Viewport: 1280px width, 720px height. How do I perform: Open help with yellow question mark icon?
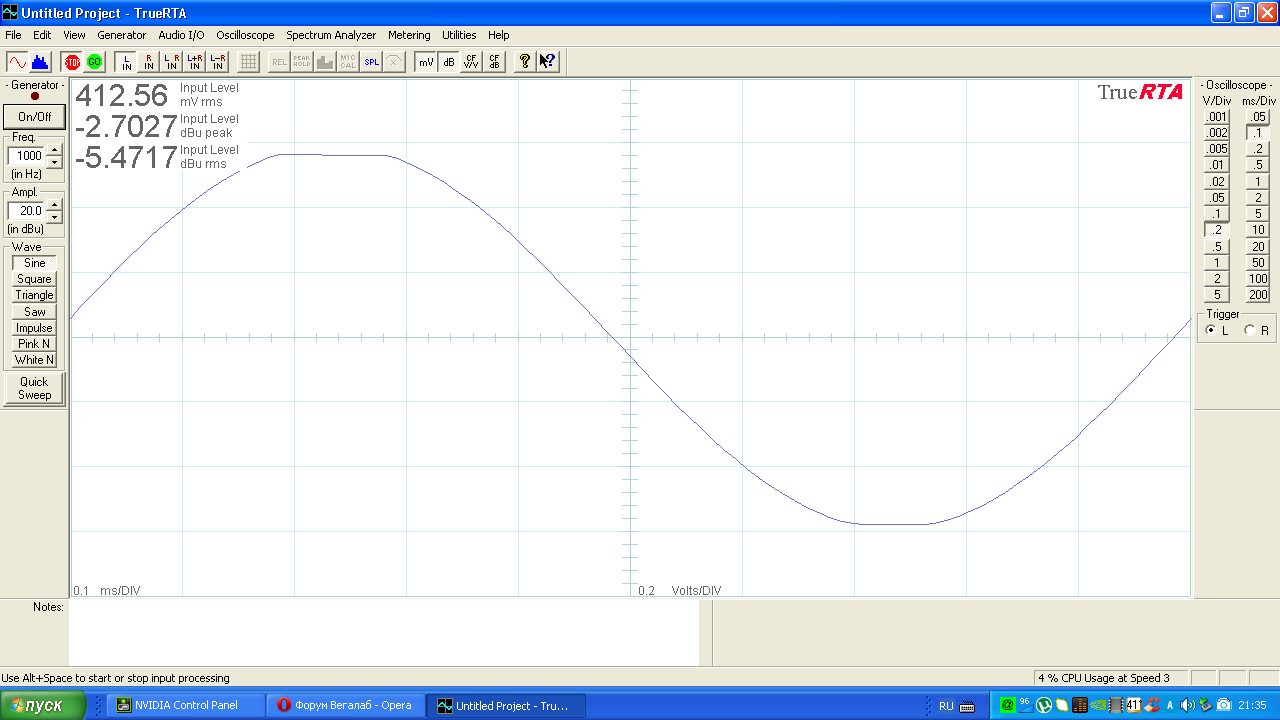(525, 62)
